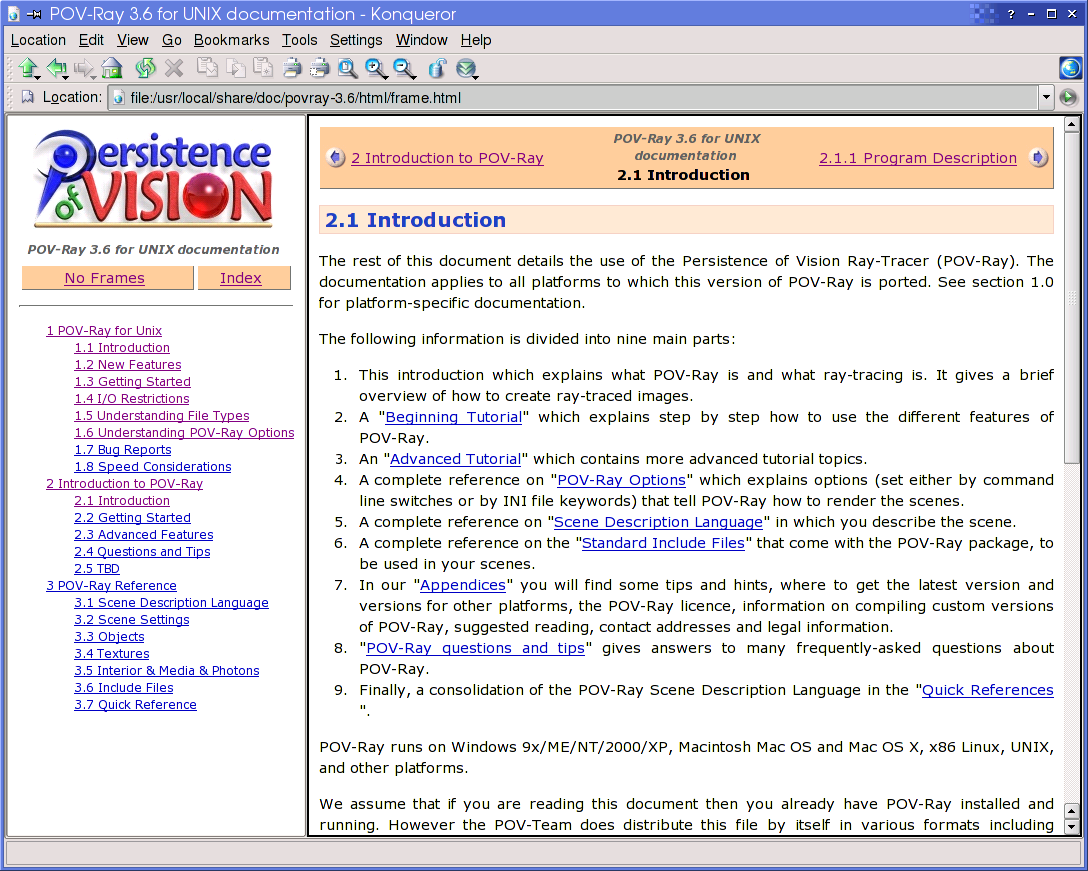Image resolution: width=1088 pixels, height=871 pixels.
Task: Open the Tools menu
Action: point(299,40)
